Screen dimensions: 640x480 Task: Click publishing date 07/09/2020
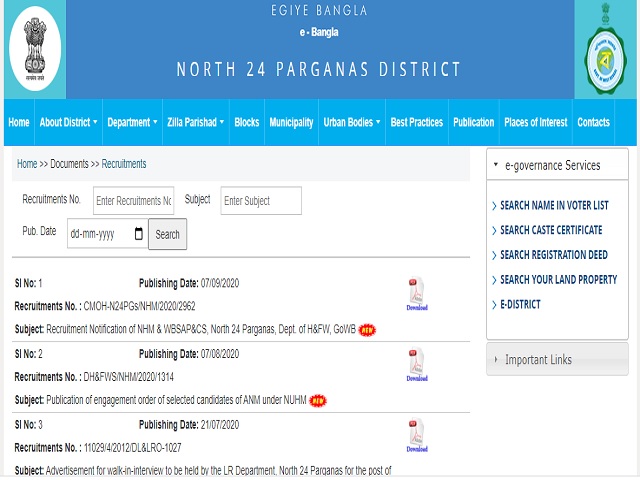(x=220, y=283)
